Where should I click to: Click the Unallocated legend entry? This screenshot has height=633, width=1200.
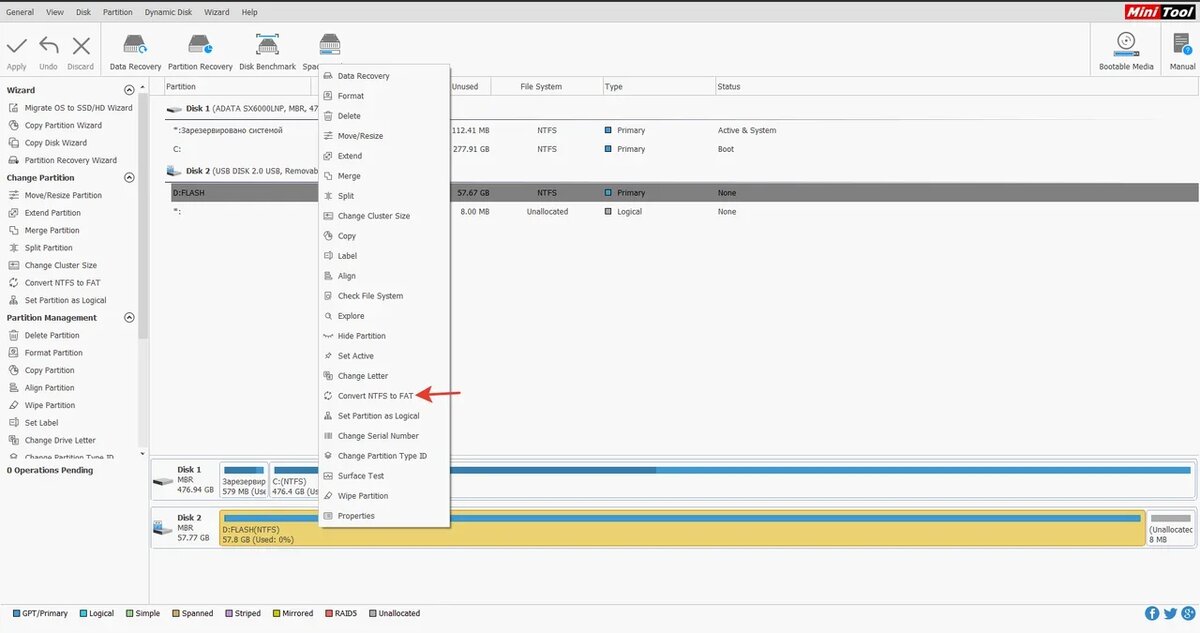394,613
